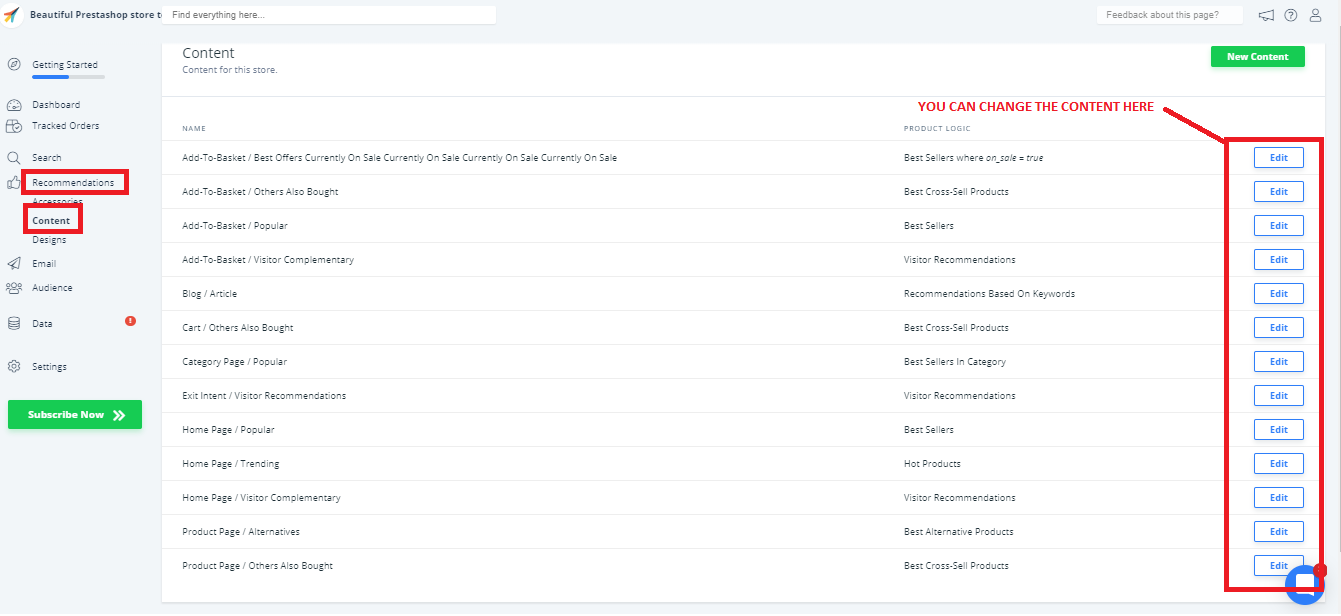Select the Designs submenu item

click(x=49, y=240)
